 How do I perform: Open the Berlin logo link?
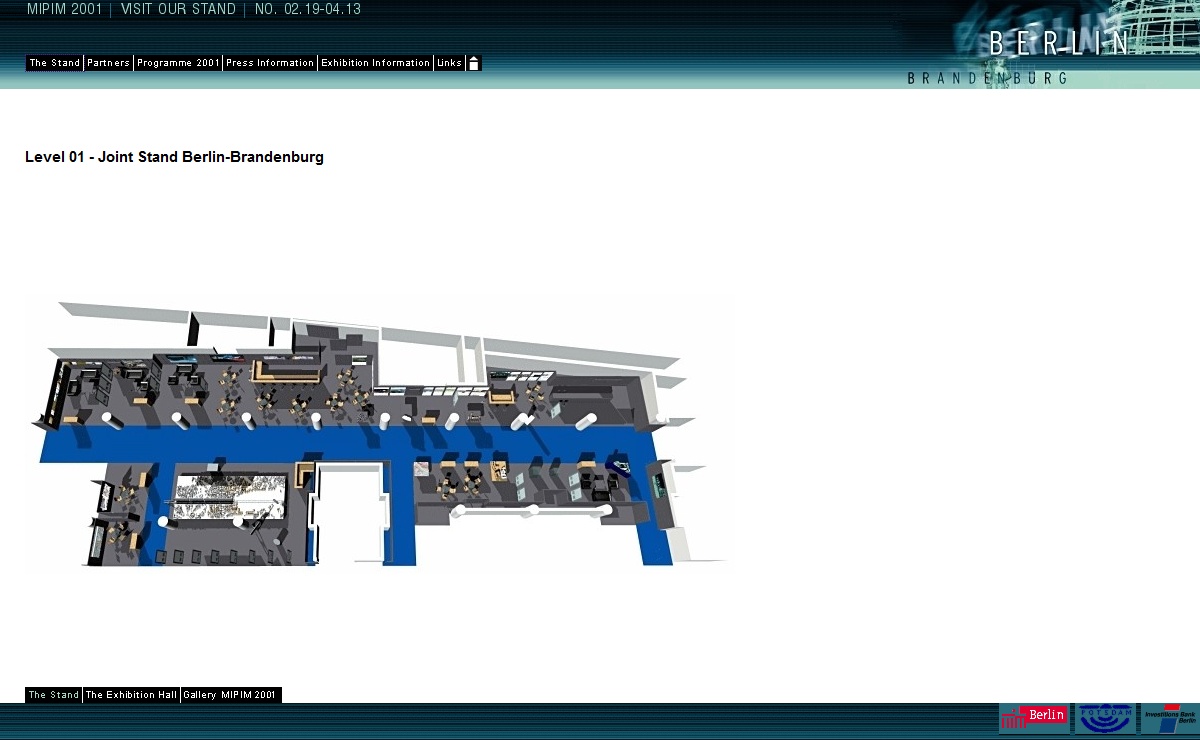(x=1033, y=717)
